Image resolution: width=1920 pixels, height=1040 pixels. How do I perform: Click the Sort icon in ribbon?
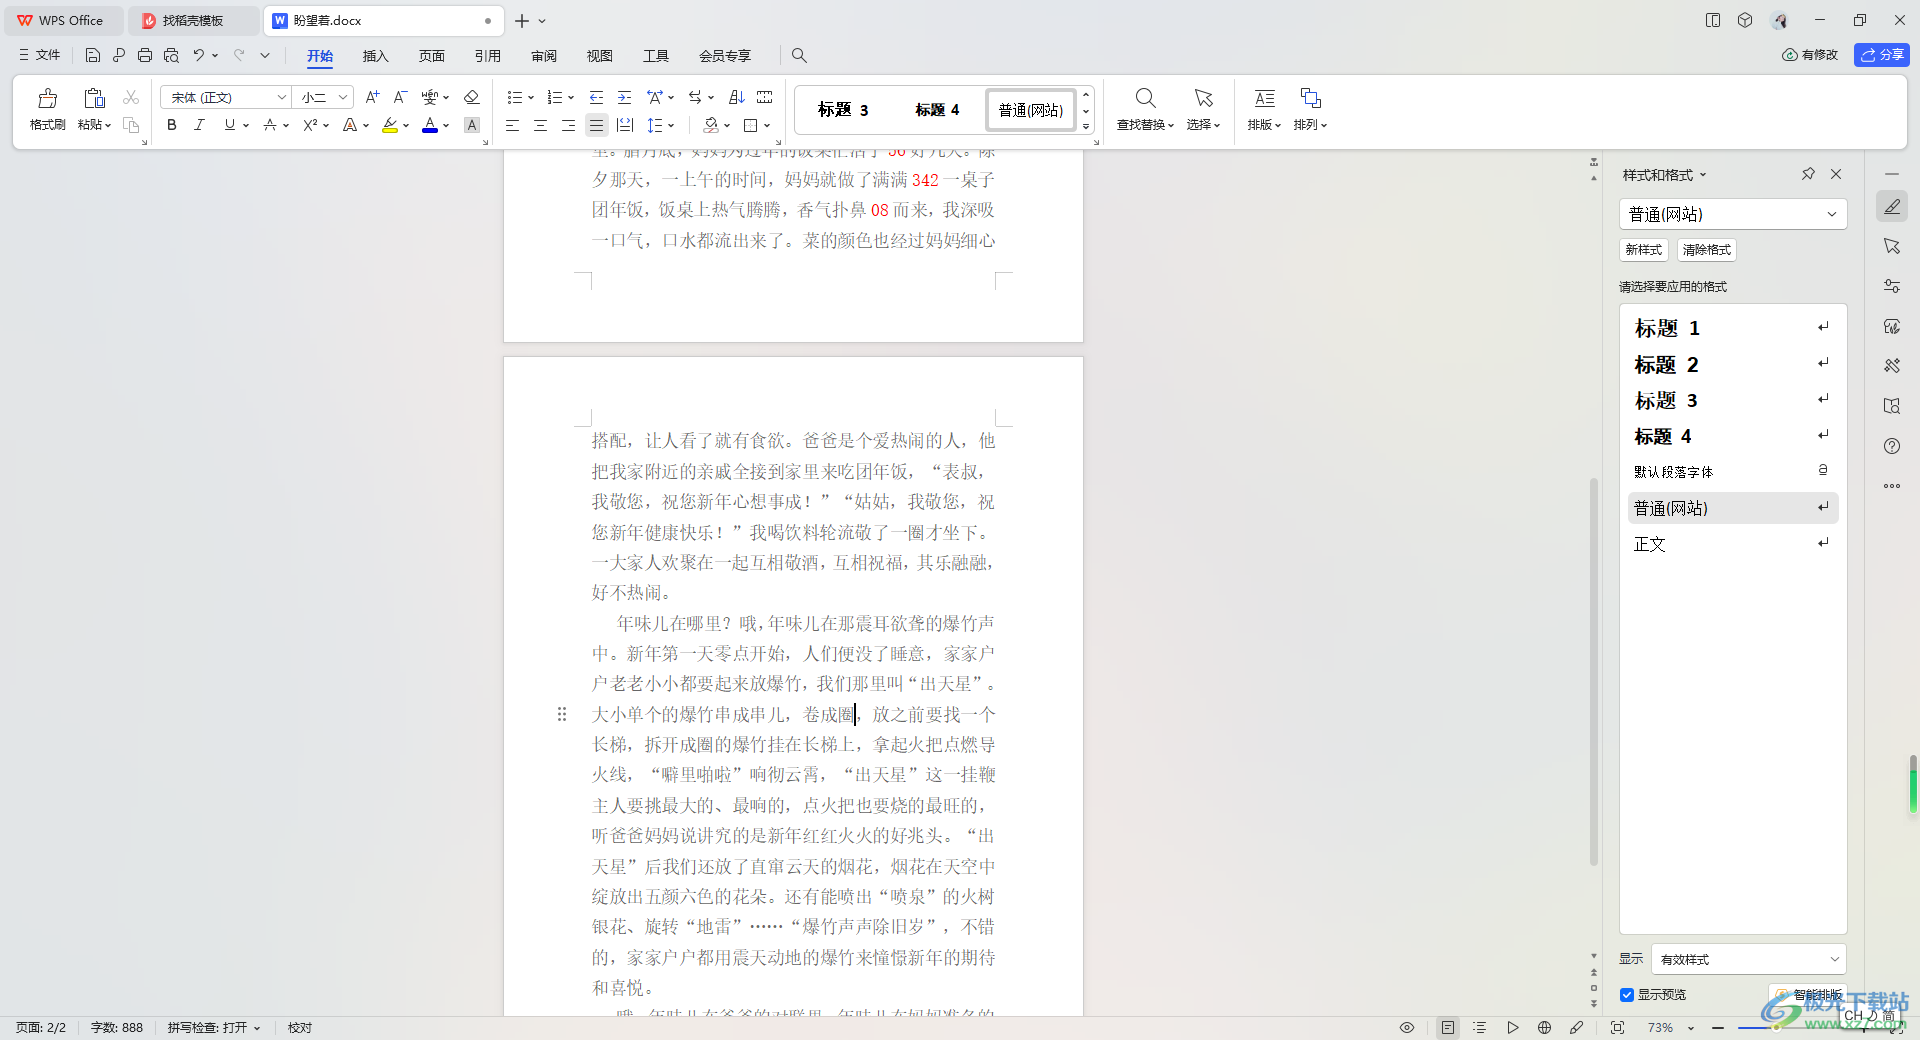point(737,97)
